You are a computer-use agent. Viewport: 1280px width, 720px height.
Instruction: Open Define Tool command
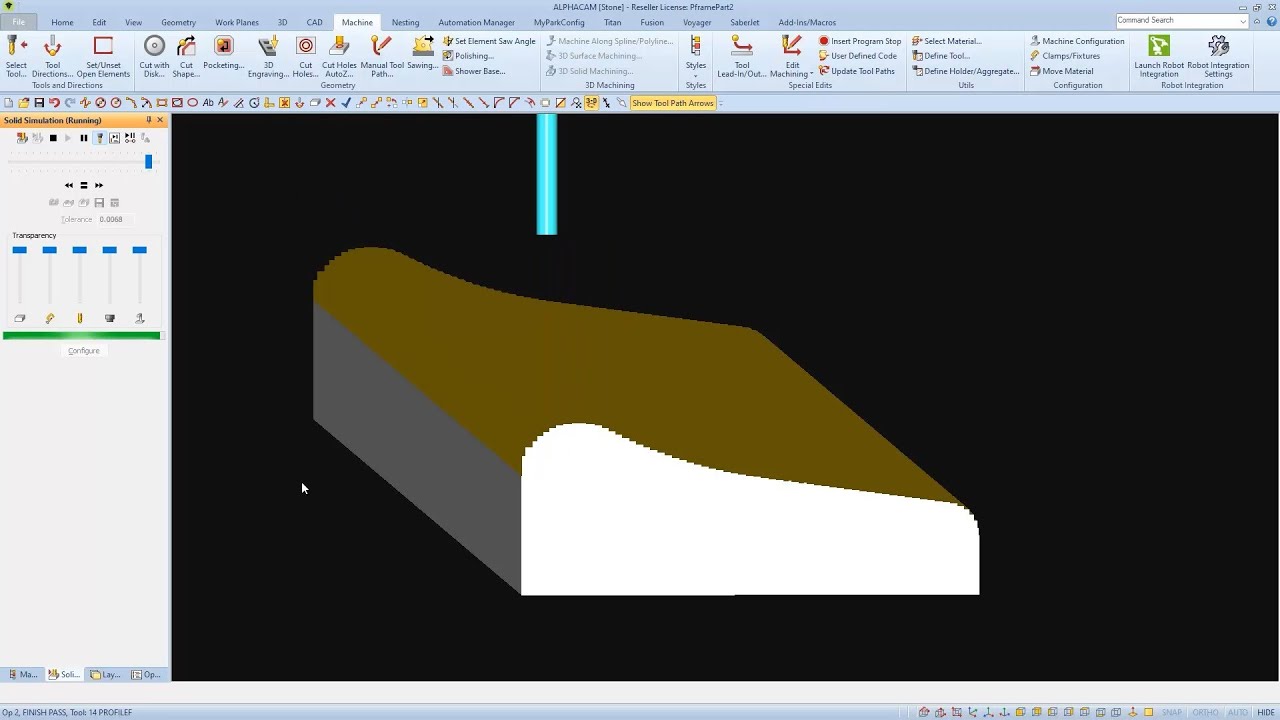tap(940, 56)
